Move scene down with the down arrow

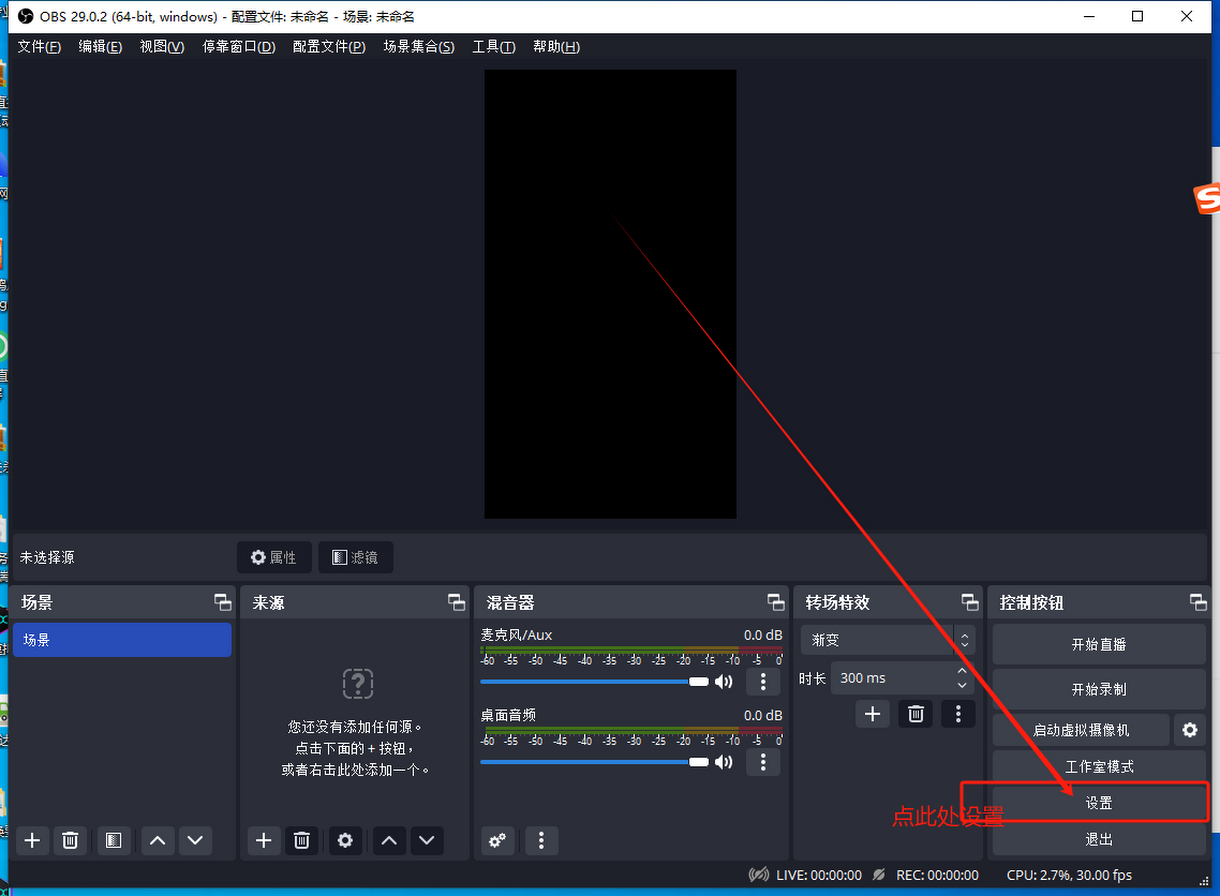coord(195,840)
